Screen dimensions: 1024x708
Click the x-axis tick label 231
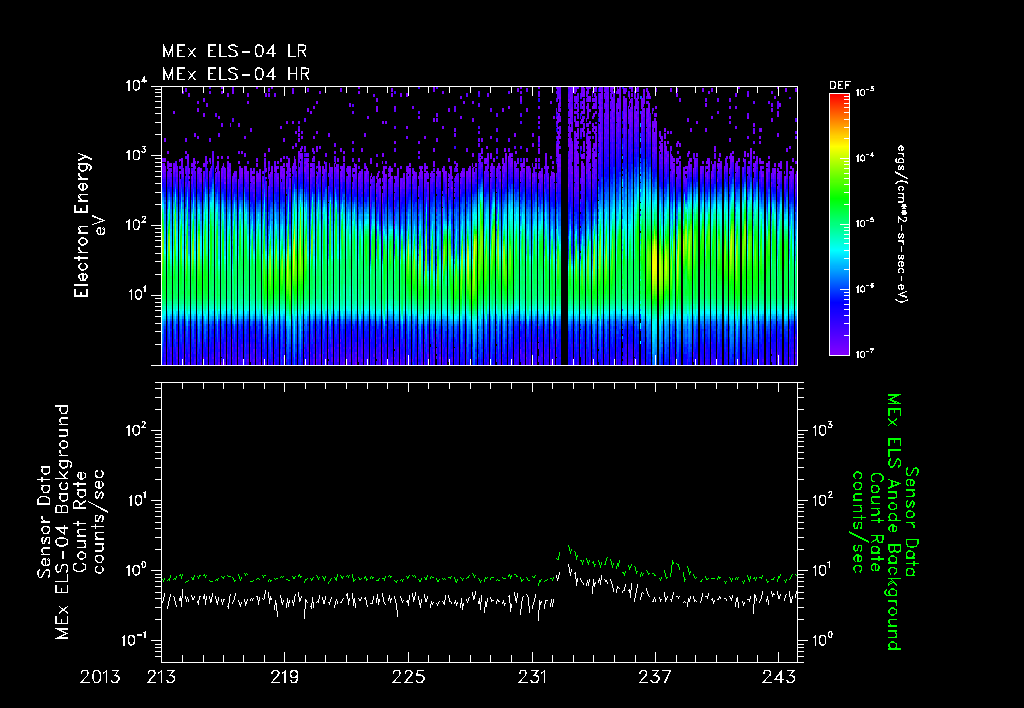(x=532, y=677)
